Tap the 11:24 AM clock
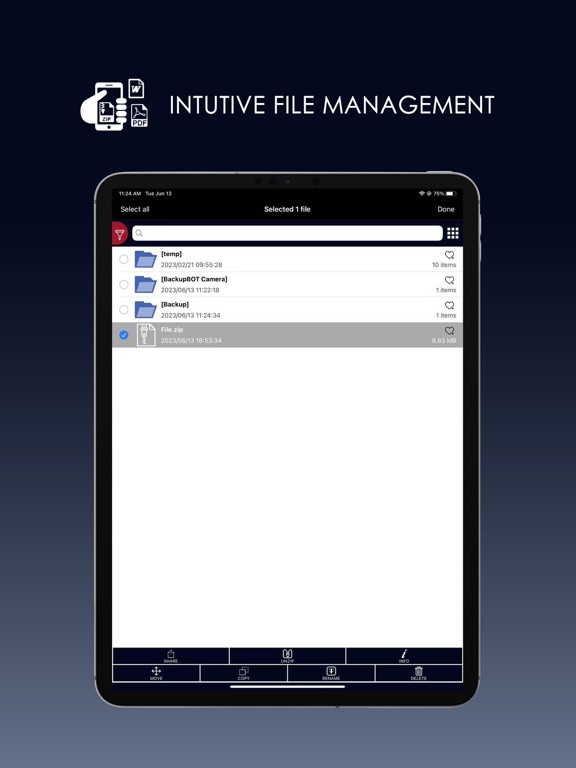Image resolution: width=576 pixels, height=768 pixels. [130, 193]
